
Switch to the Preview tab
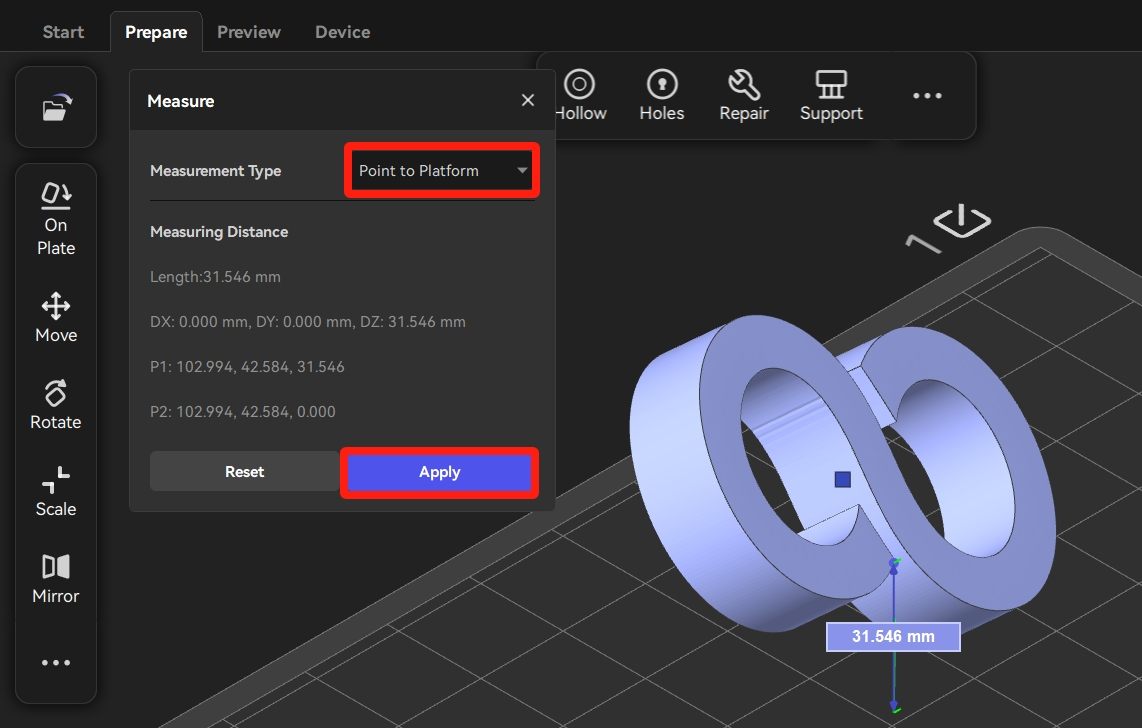(249, 32)
